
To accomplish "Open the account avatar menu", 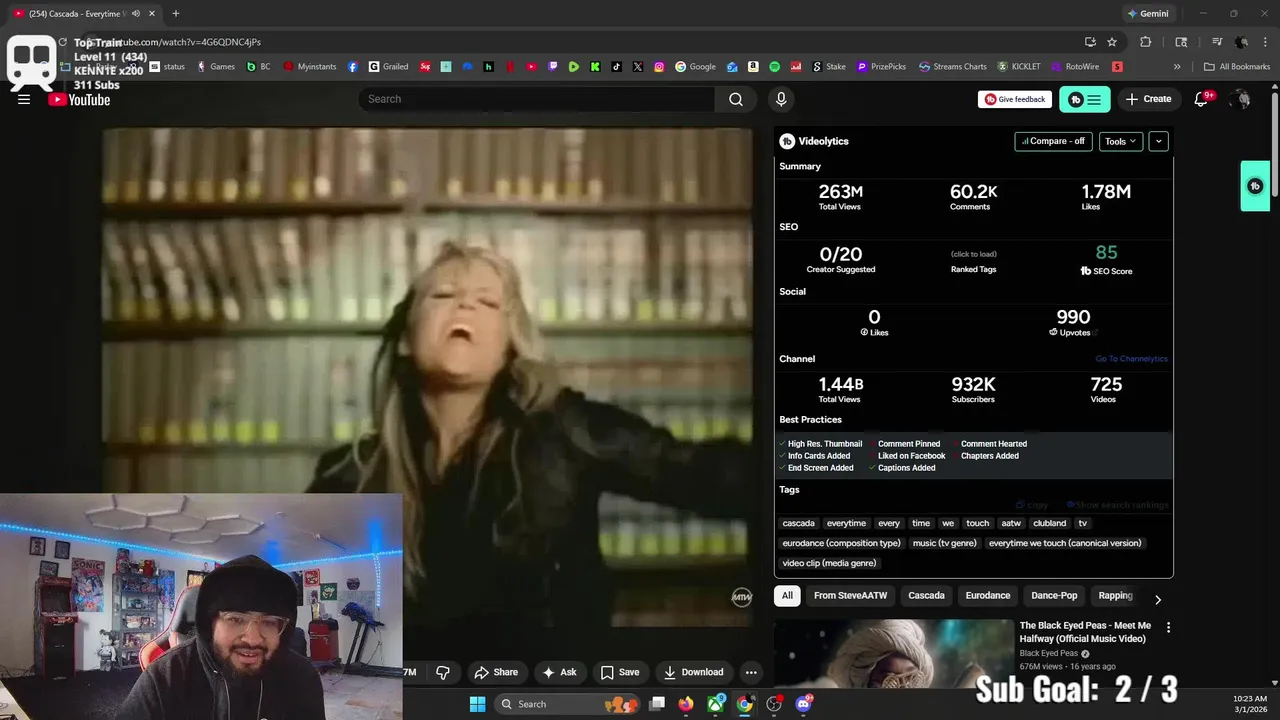I will (1241, 99).
